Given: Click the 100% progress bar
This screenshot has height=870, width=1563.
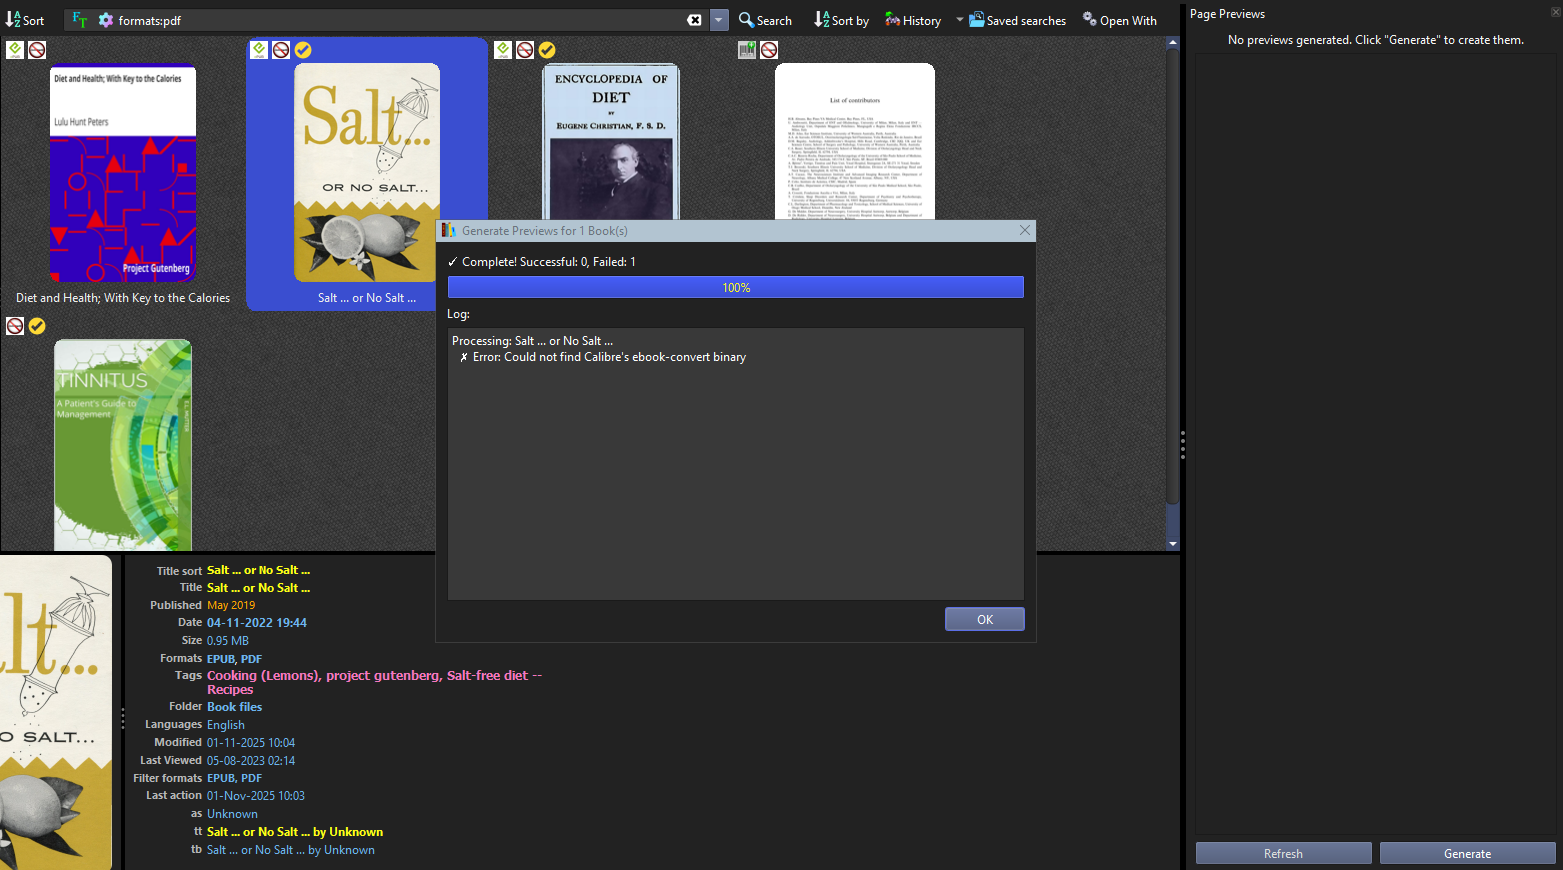Looking at the screenshot, I should coord(736,287).
